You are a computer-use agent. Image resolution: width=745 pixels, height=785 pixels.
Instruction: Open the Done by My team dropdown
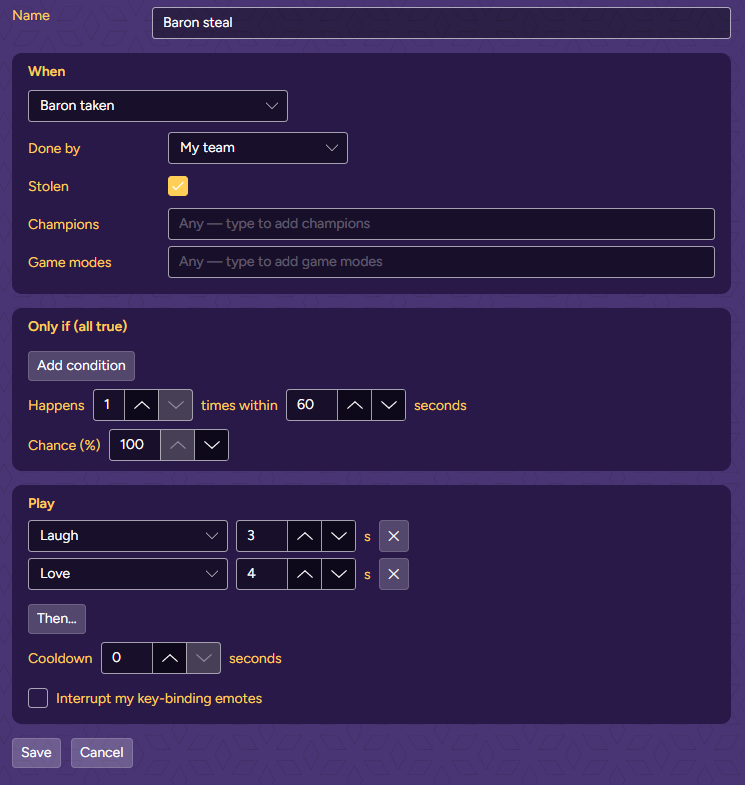click(258, 148)
